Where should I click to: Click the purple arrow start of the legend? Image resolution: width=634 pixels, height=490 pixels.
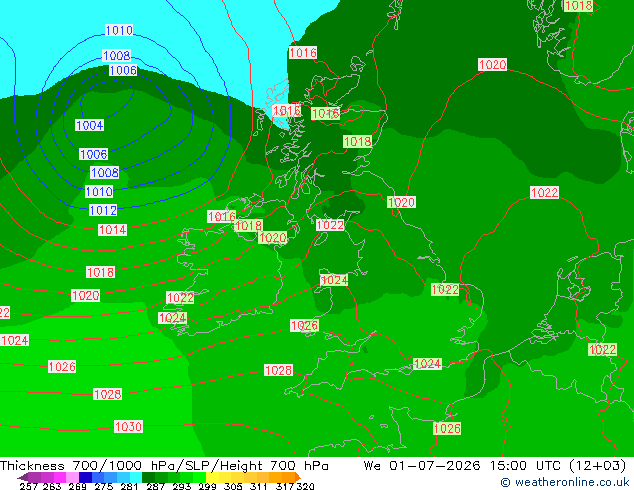coord(22,477)
